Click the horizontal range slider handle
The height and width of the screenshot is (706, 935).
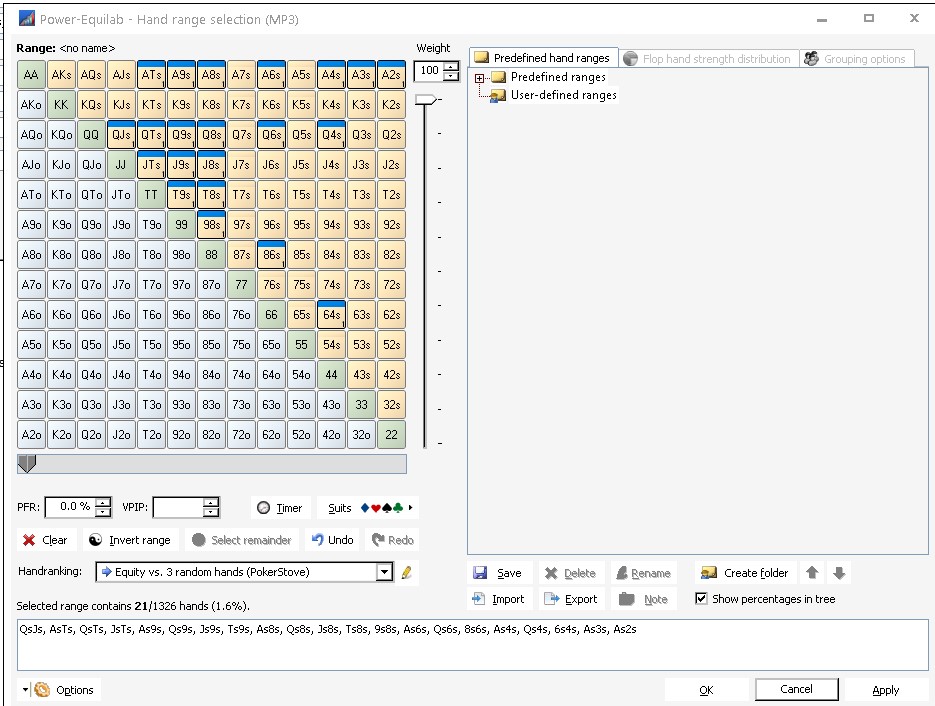coord(27,463)
